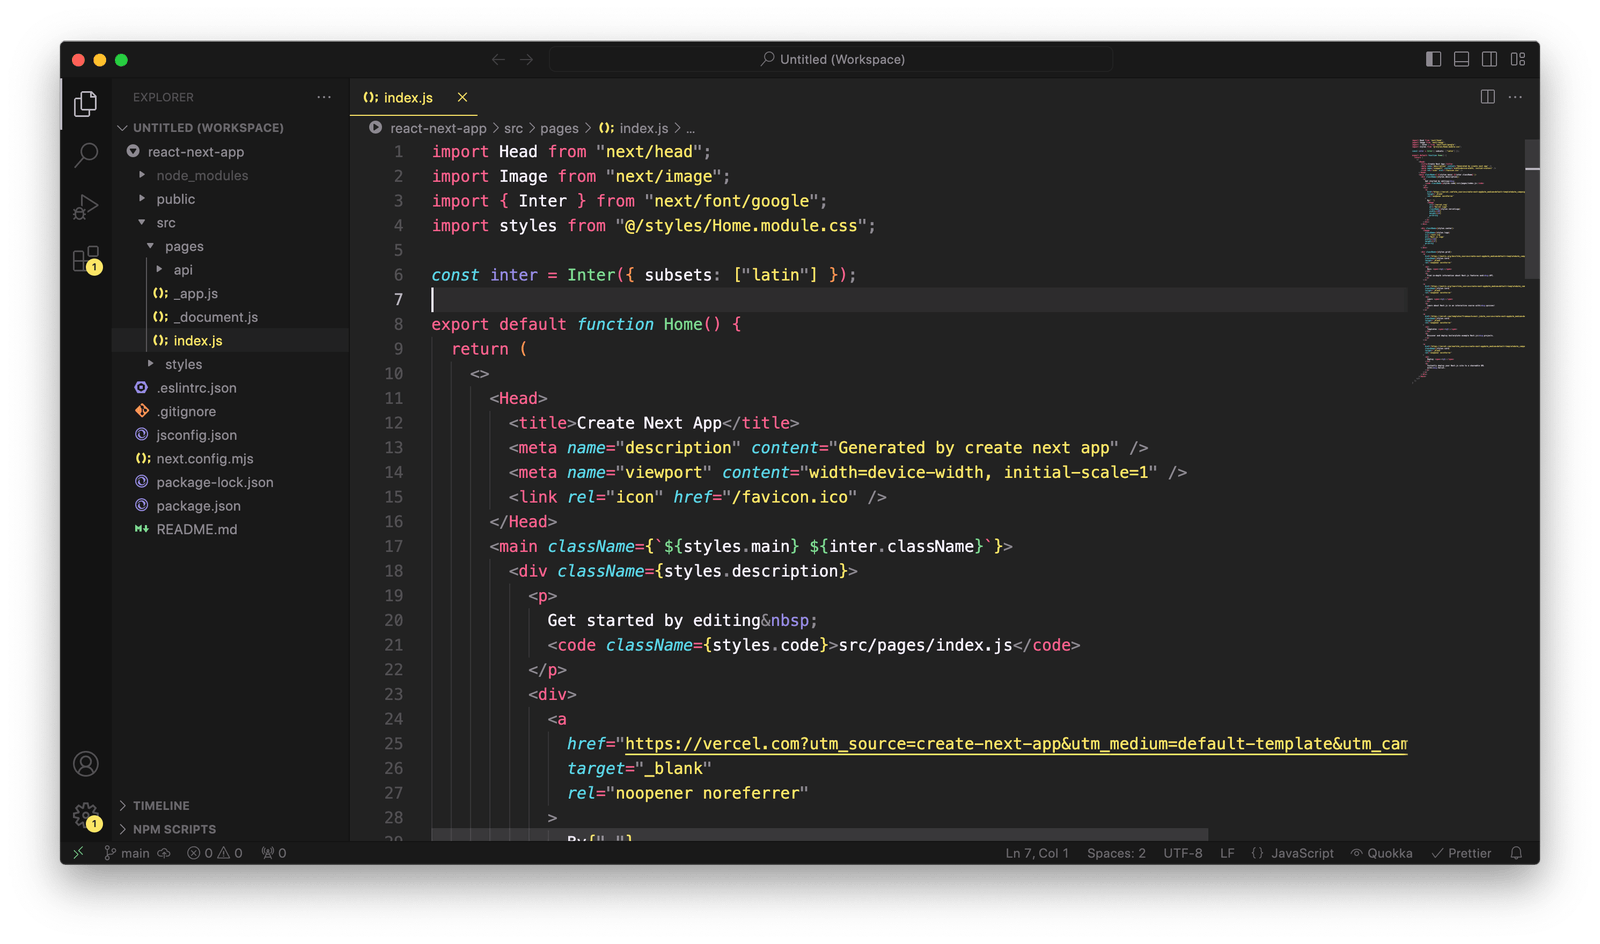Click the vercel.com href link on line 25

1015,744
